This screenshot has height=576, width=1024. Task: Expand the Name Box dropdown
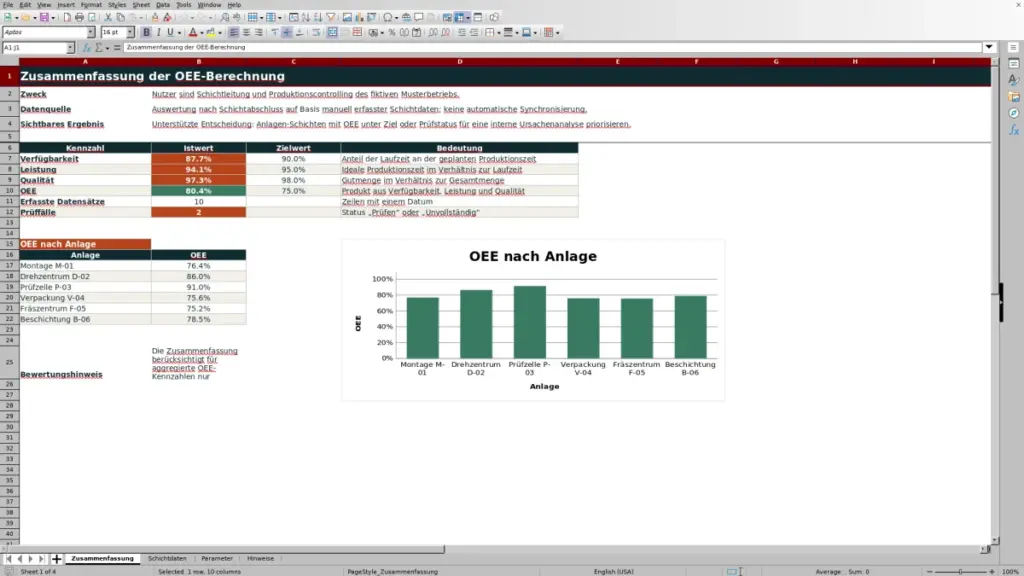tap(70, 48)
